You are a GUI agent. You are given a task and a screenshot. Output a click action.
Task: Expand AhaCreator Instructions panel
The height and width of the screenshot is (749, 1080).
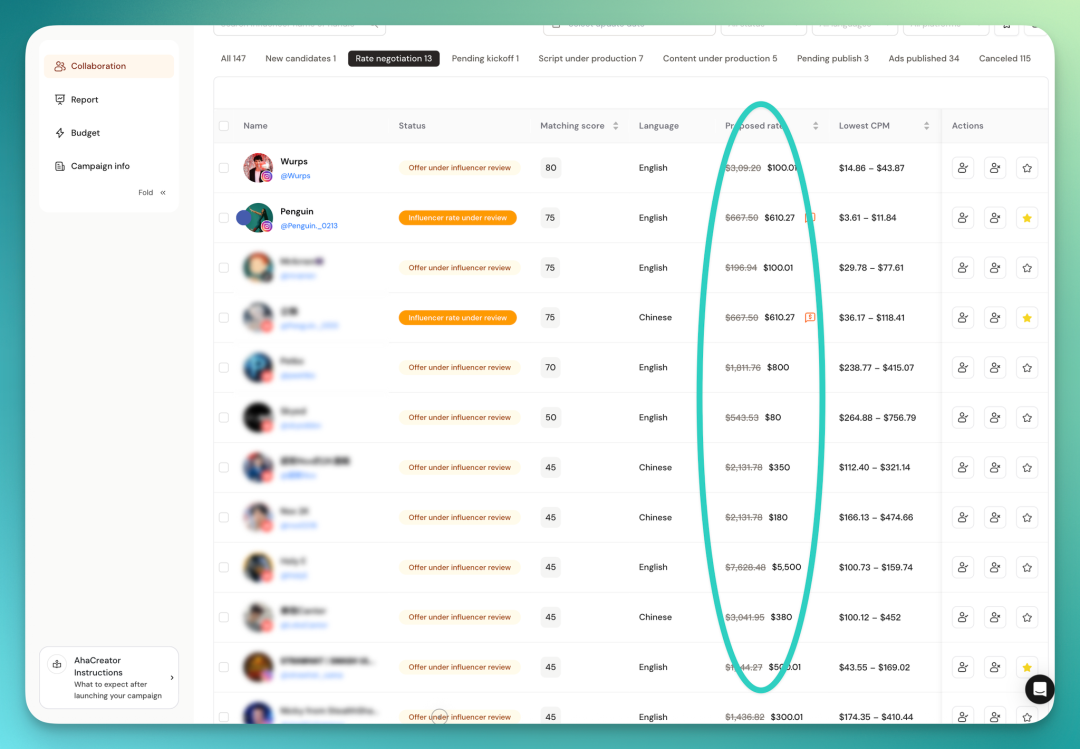tap(109, 677)
